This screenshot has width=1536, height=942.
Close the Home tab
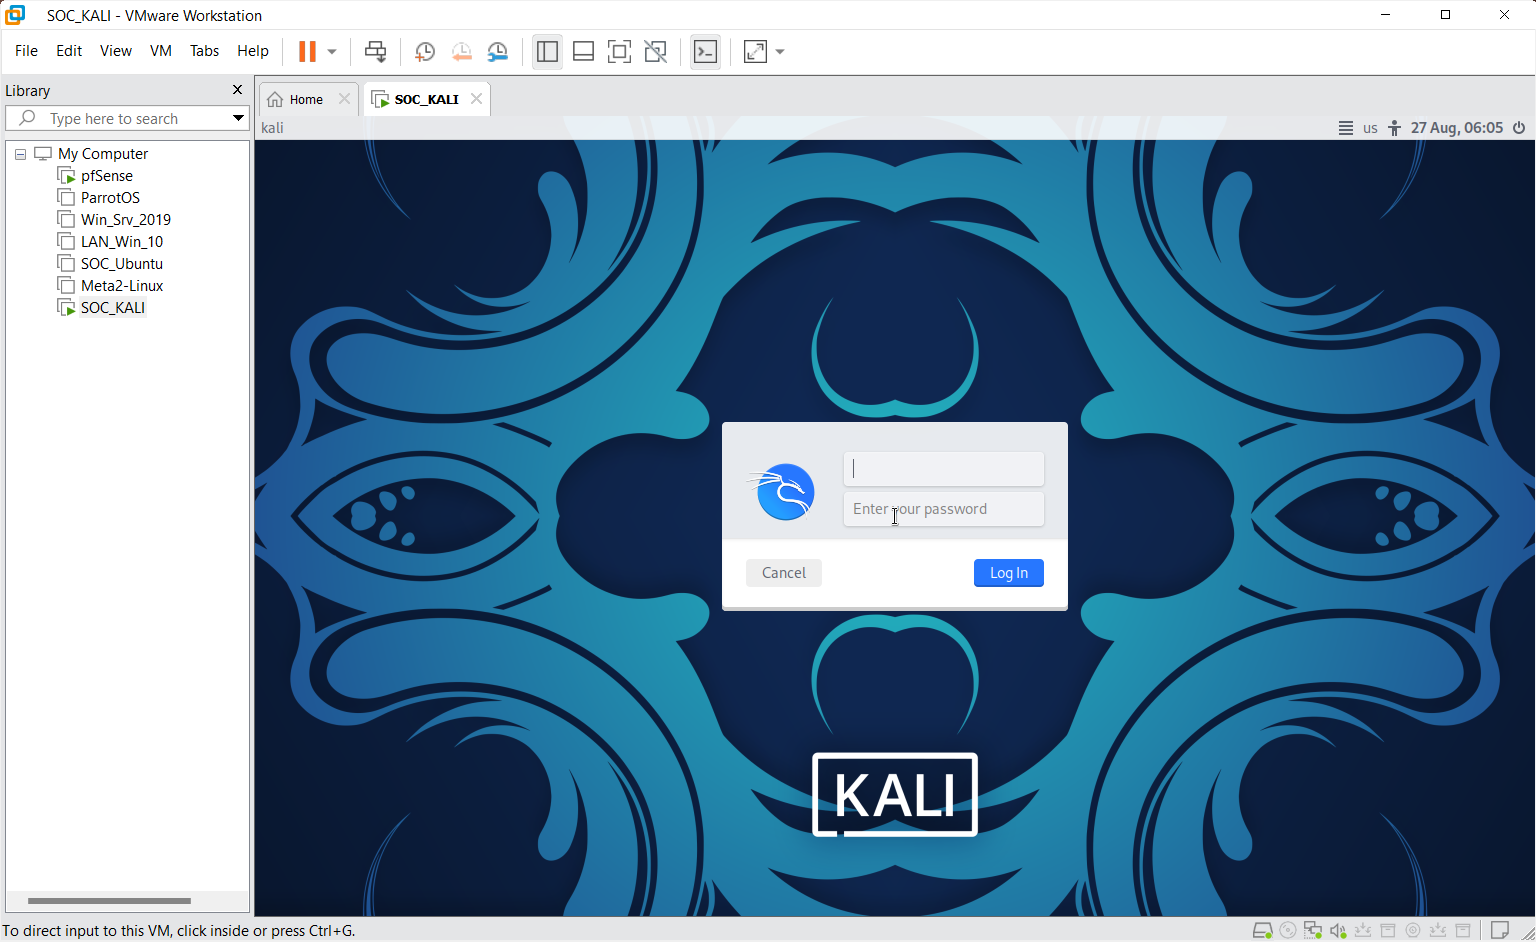(x=344, y=99)
